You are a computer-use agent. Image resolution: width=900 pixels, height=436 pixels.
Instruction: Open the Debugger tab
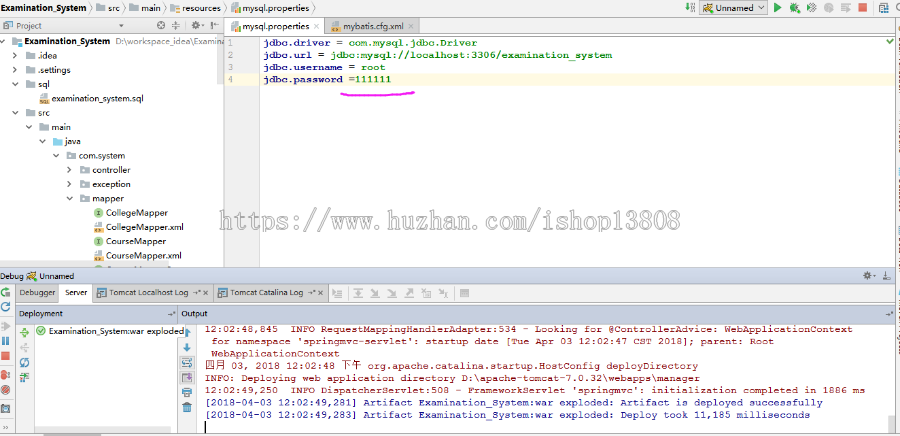coord(37,293)
